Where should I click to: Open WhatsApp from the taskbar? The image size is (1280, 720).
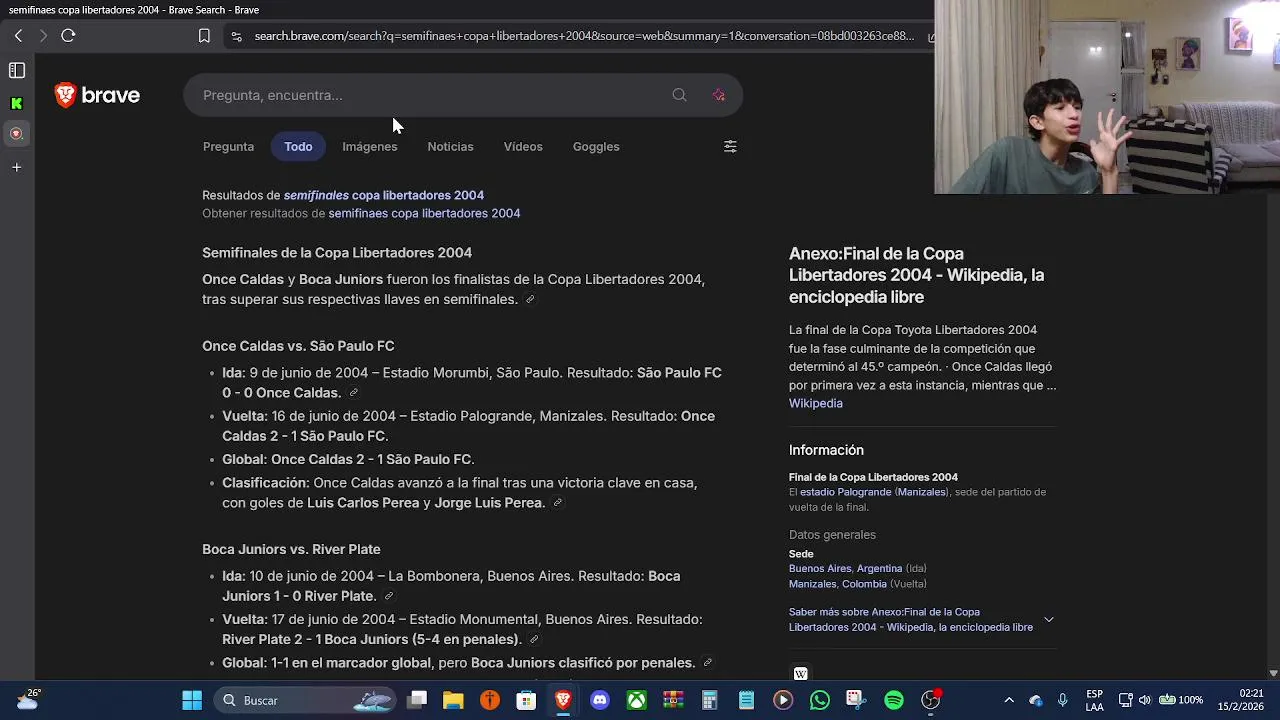[820, 700]
